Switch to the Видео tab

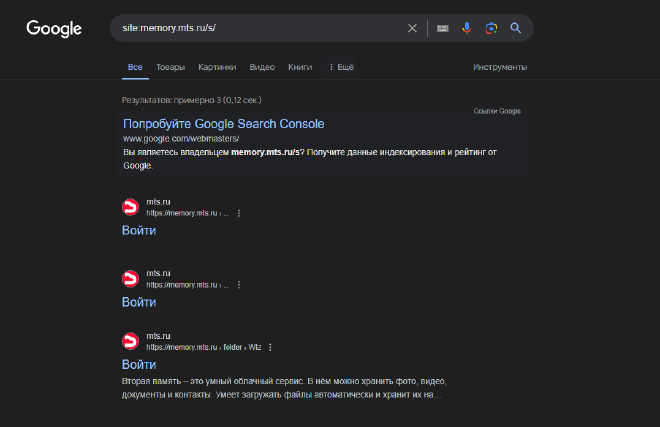click(x=262, y=67)
